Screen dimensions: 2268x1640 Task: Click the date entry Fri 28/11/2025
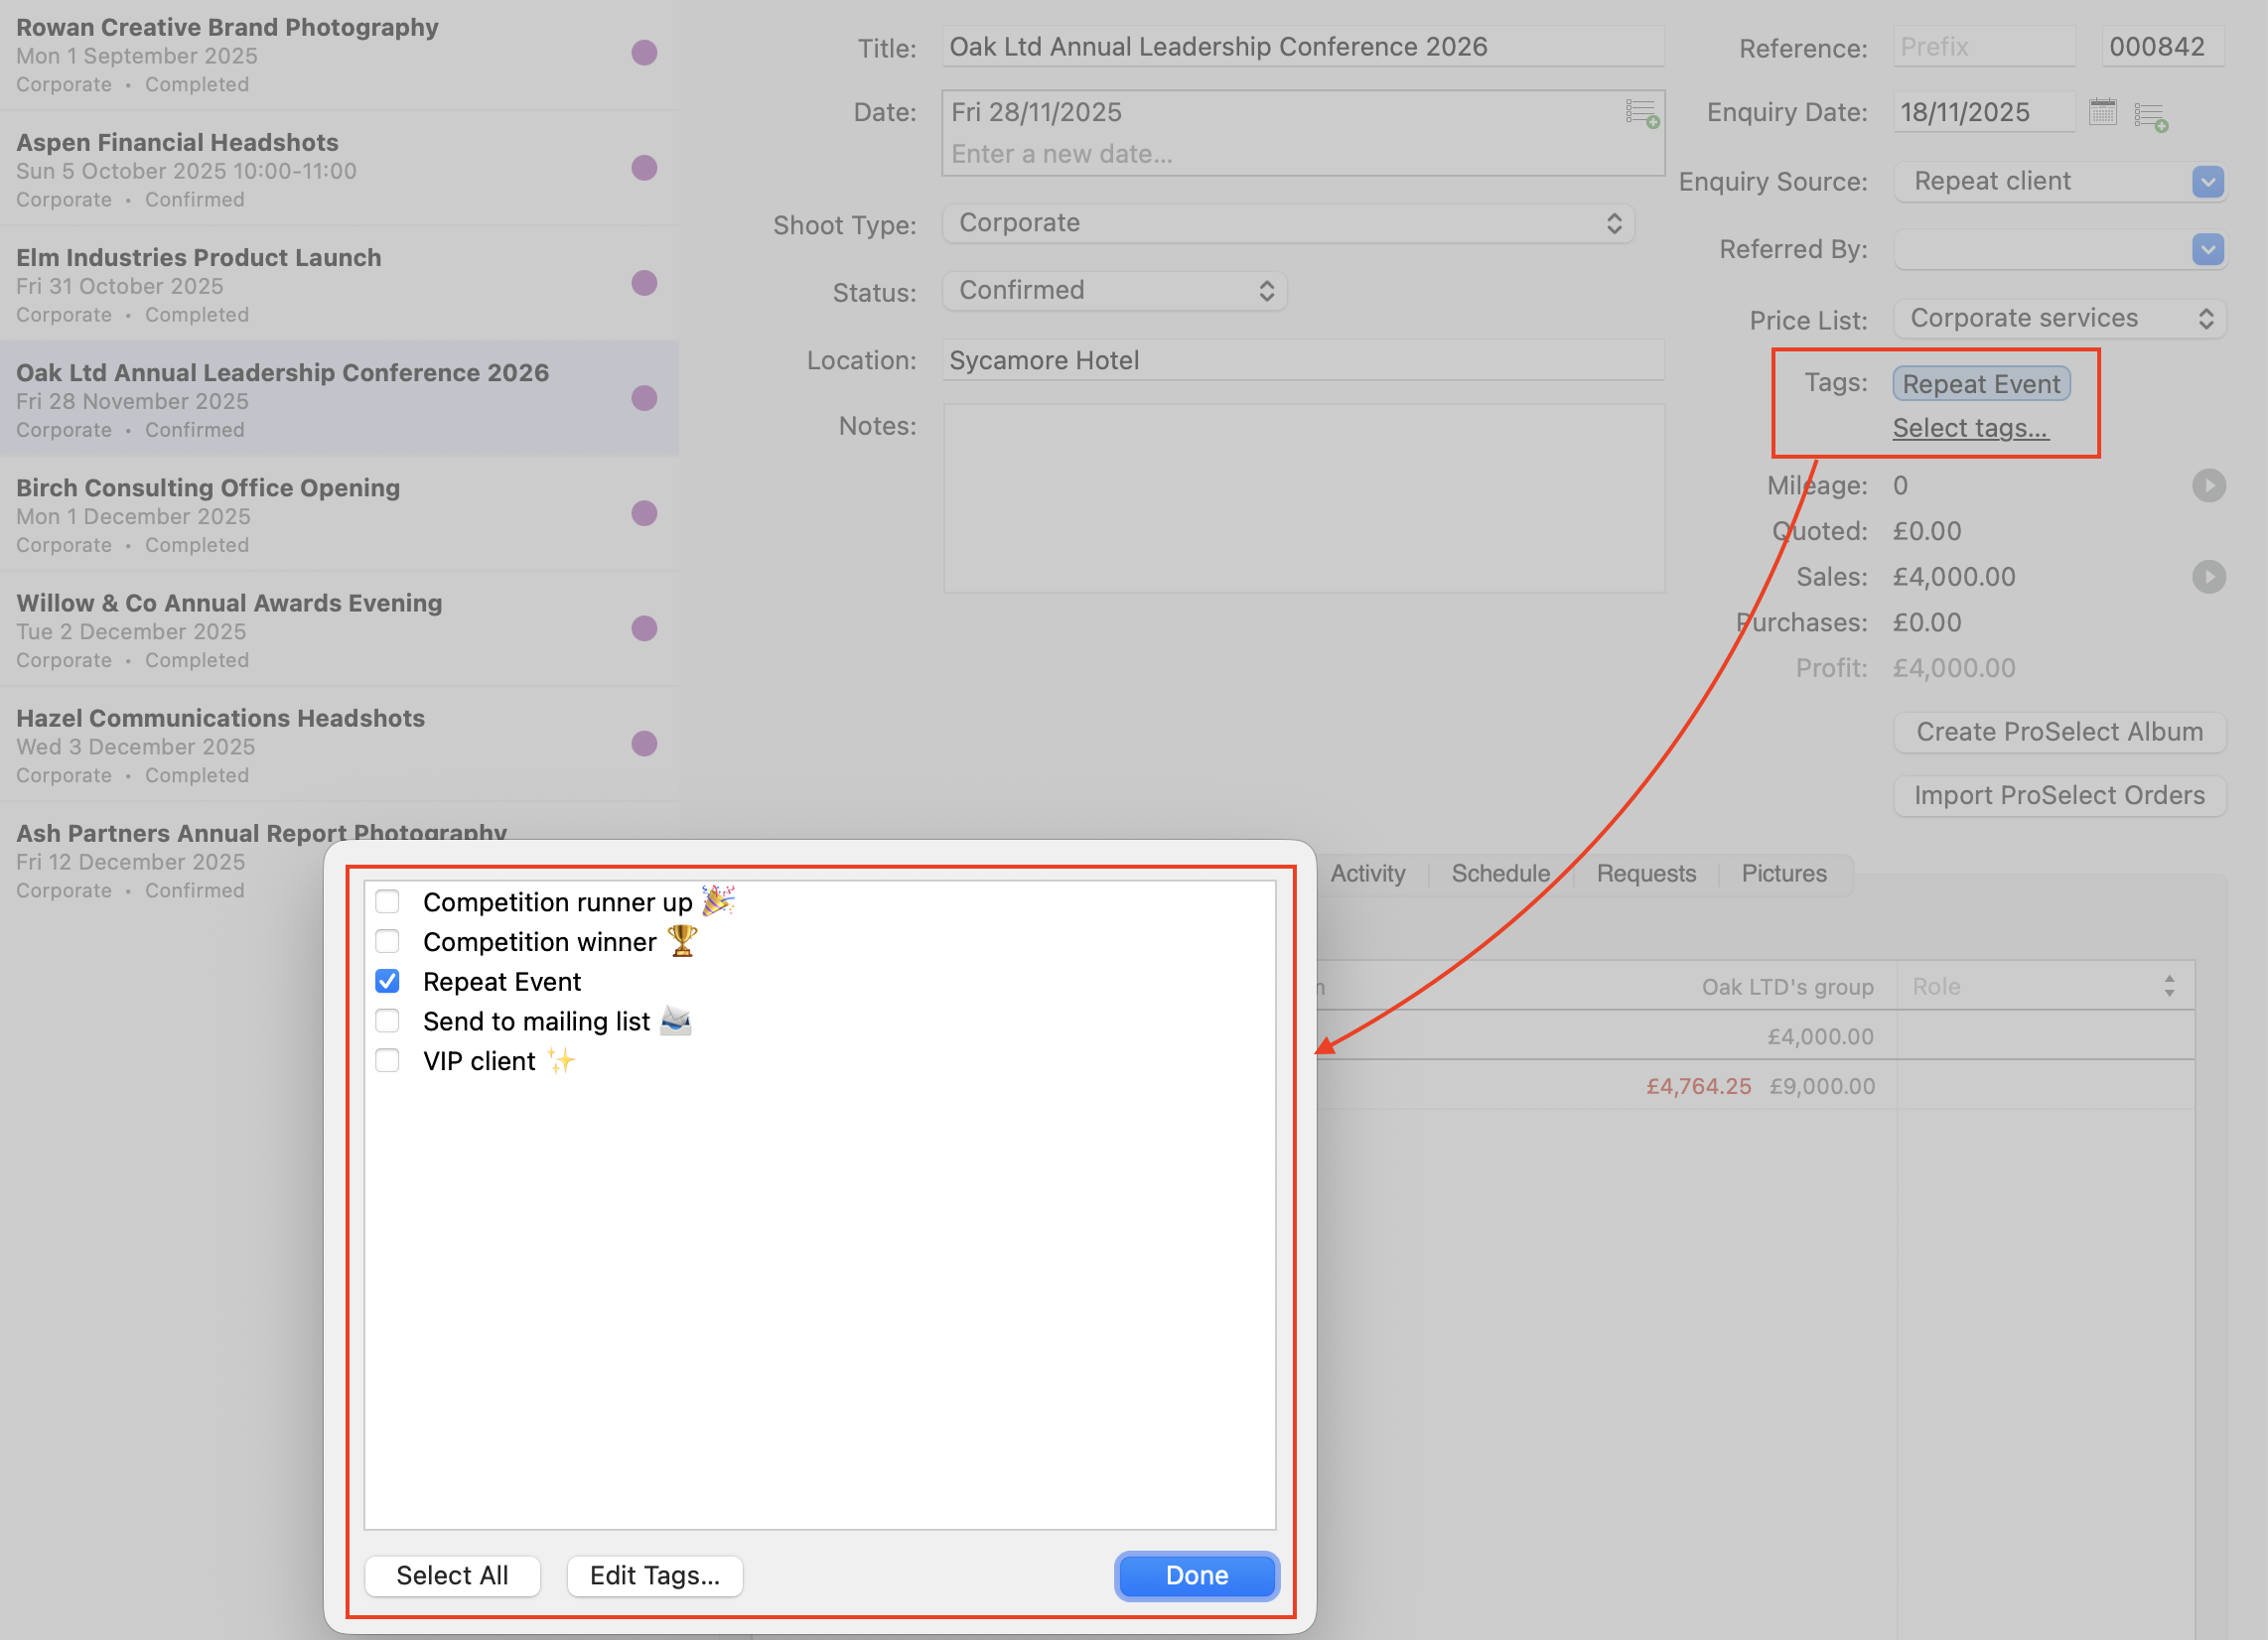[1036, 112]
